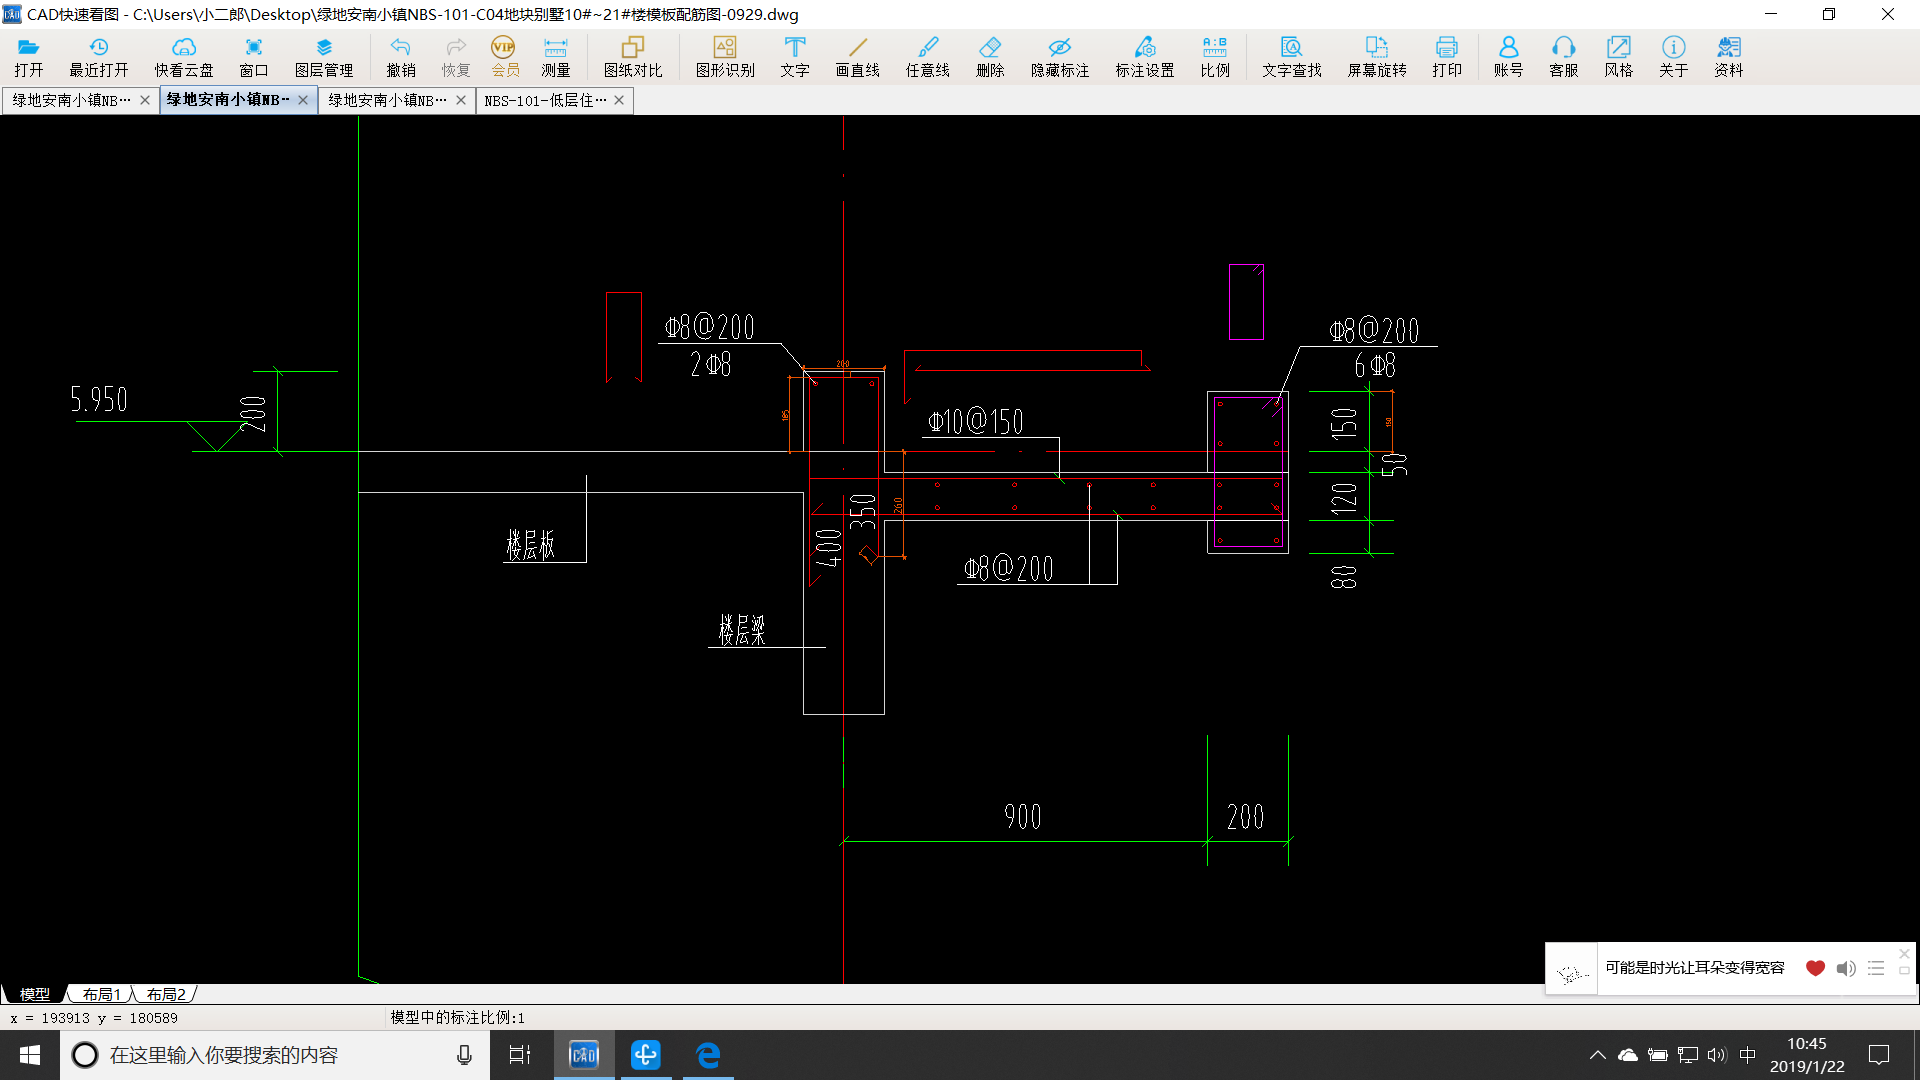
Task: Click 屏幕旋转 screen rotate icon
Action: [1377, 56]
